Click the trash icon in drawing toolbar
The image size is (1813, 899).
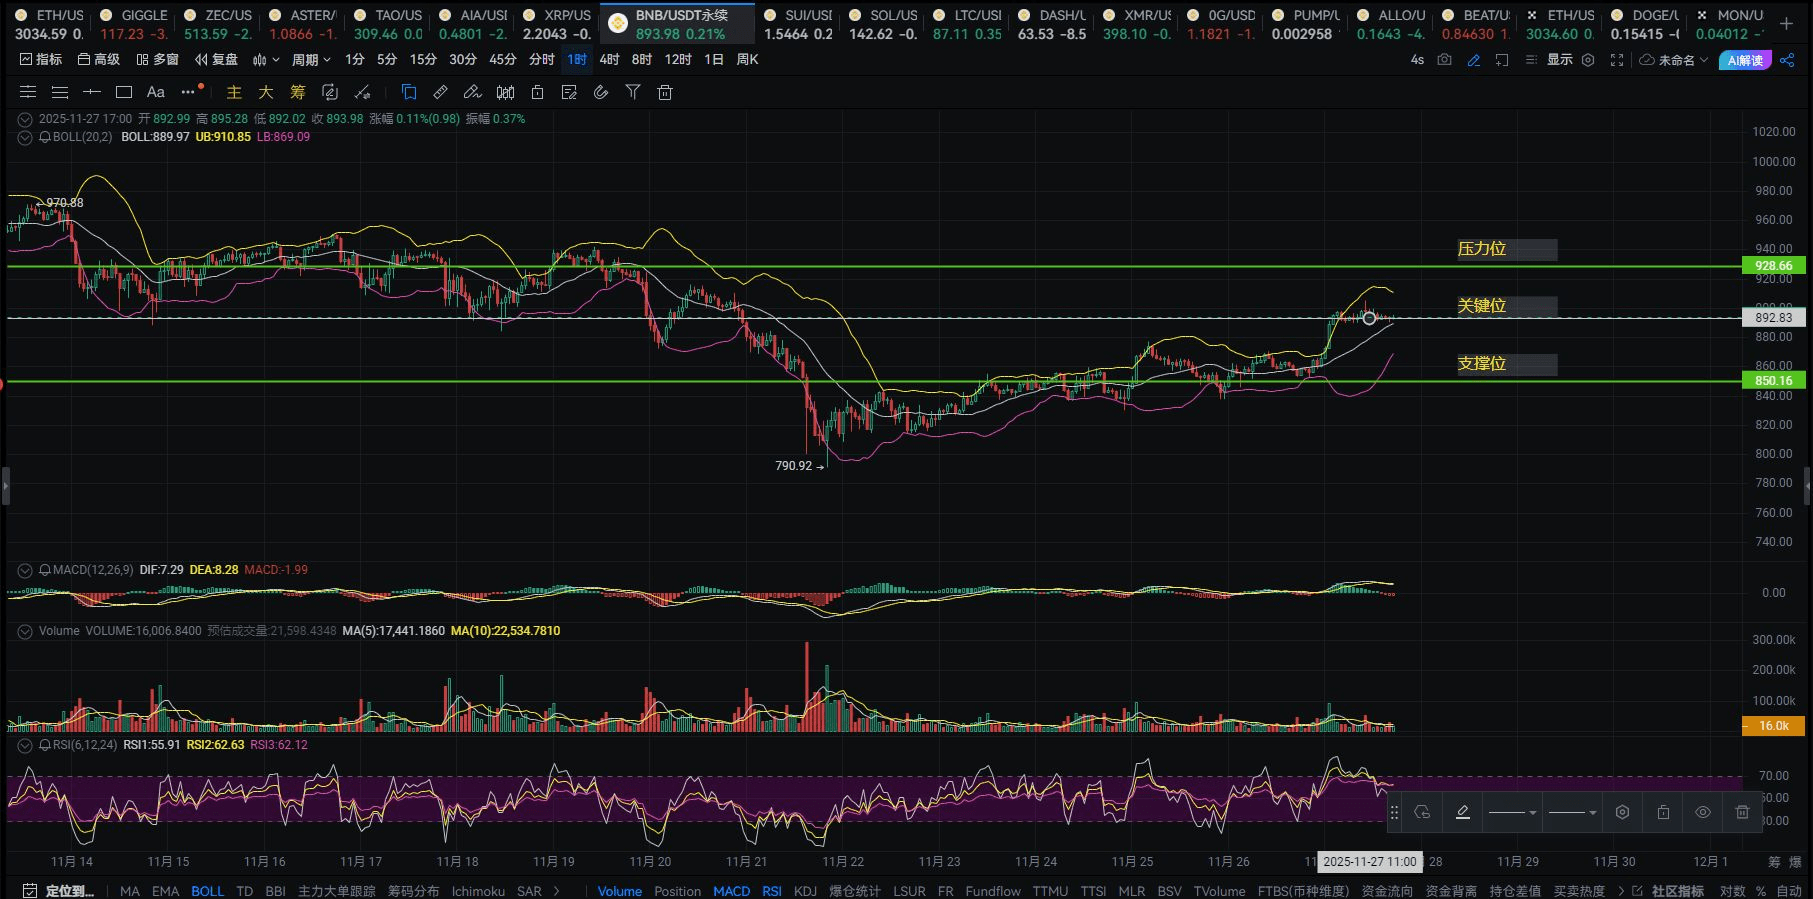[x=664, y=92]
